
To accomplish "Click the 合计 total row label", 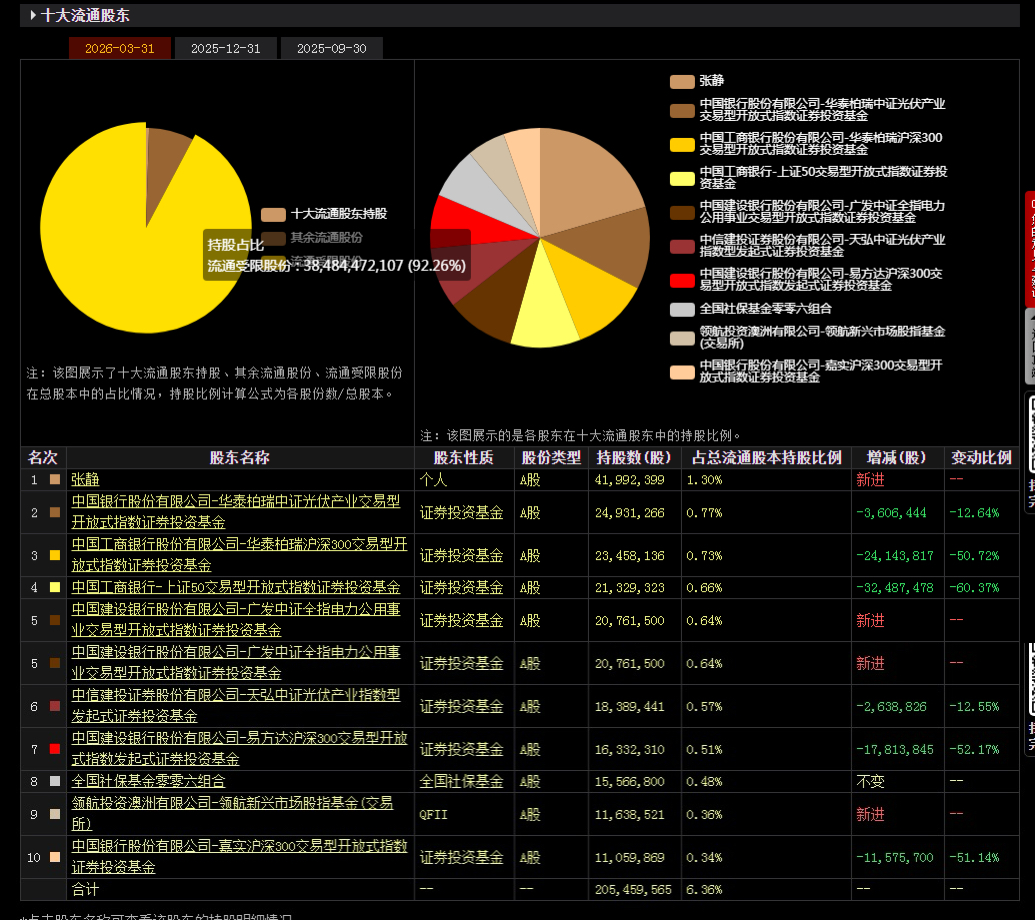I will [85, 889].
